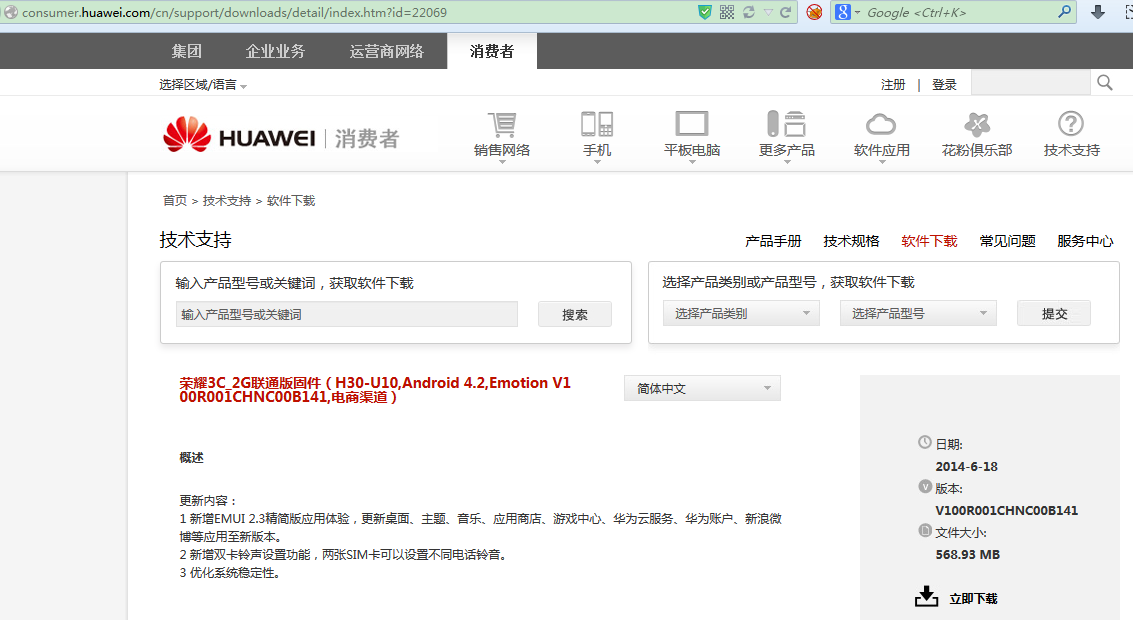Click the QR code icon in address bar
This screenshot has height=620, width=1133.
[x=727, y=12]
